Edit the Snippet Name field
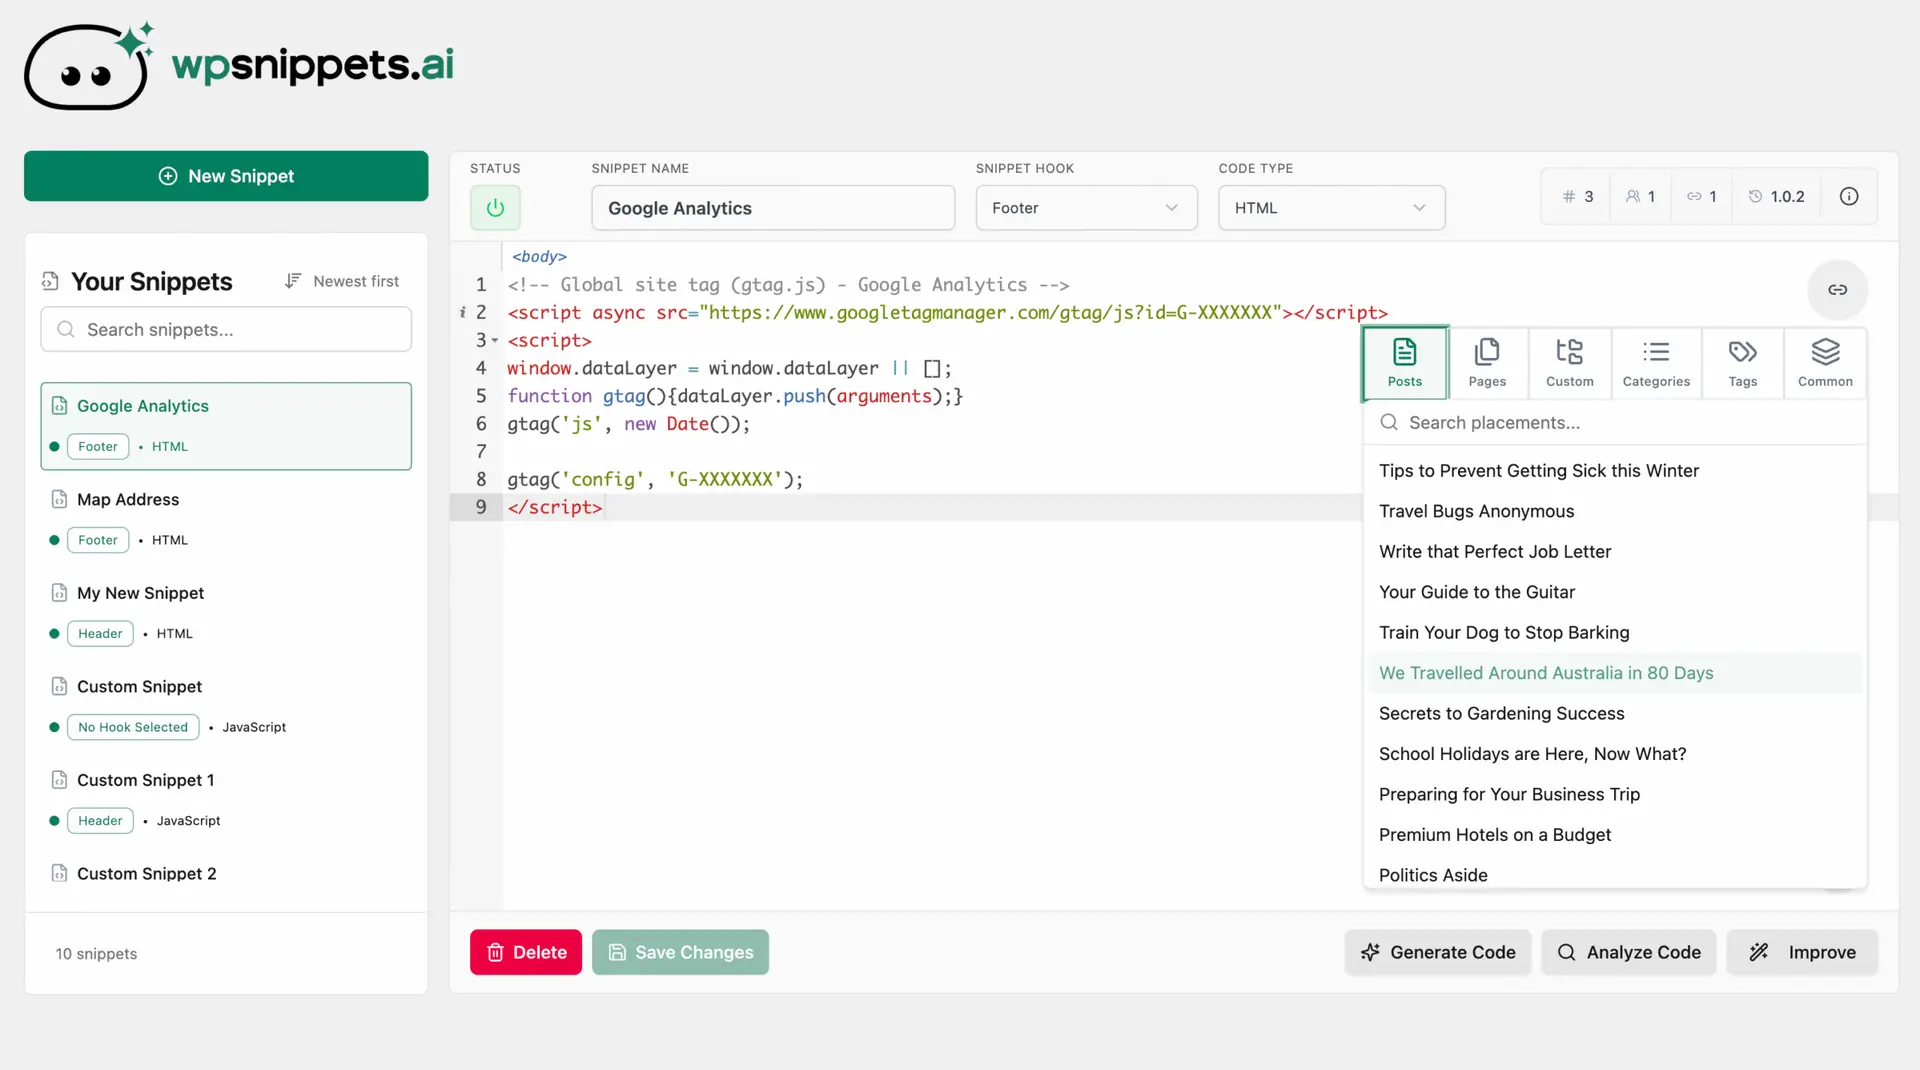 (x=773, y=208)
